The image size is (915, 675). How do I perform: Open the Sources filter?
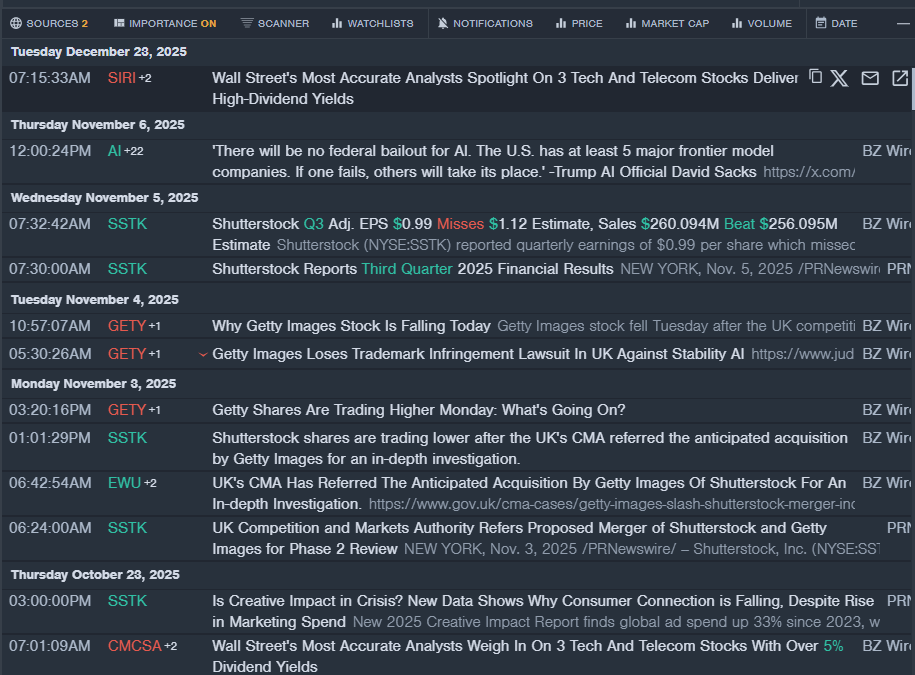pos(49,23)
